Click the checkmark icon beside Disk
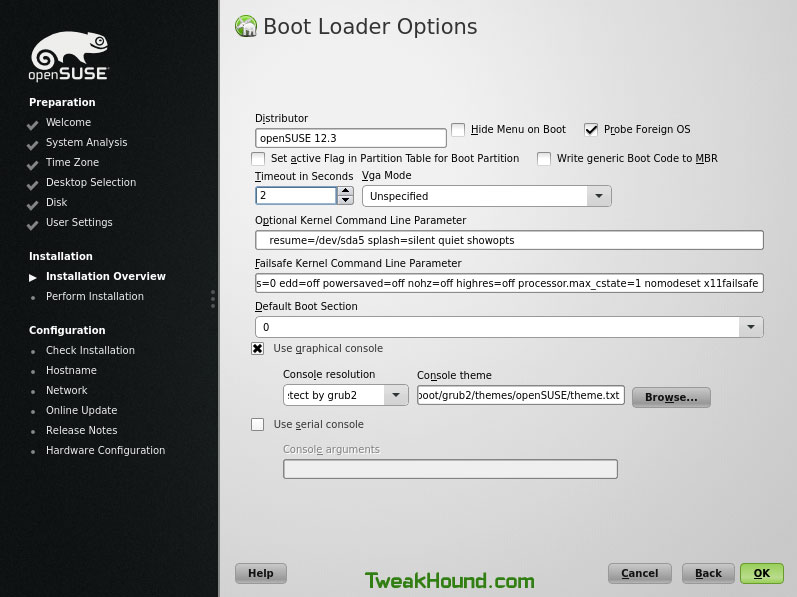The image size is (797, 597). click(33, 205)
